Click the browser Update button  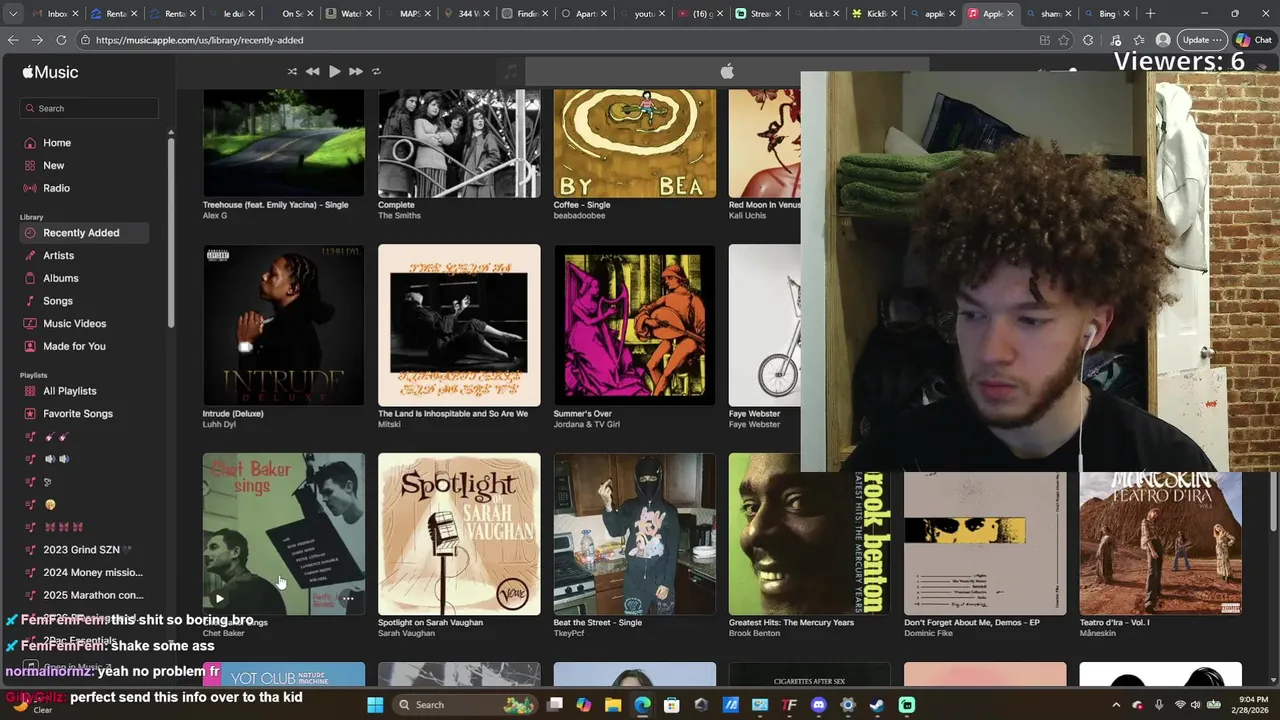[1201, 40]
